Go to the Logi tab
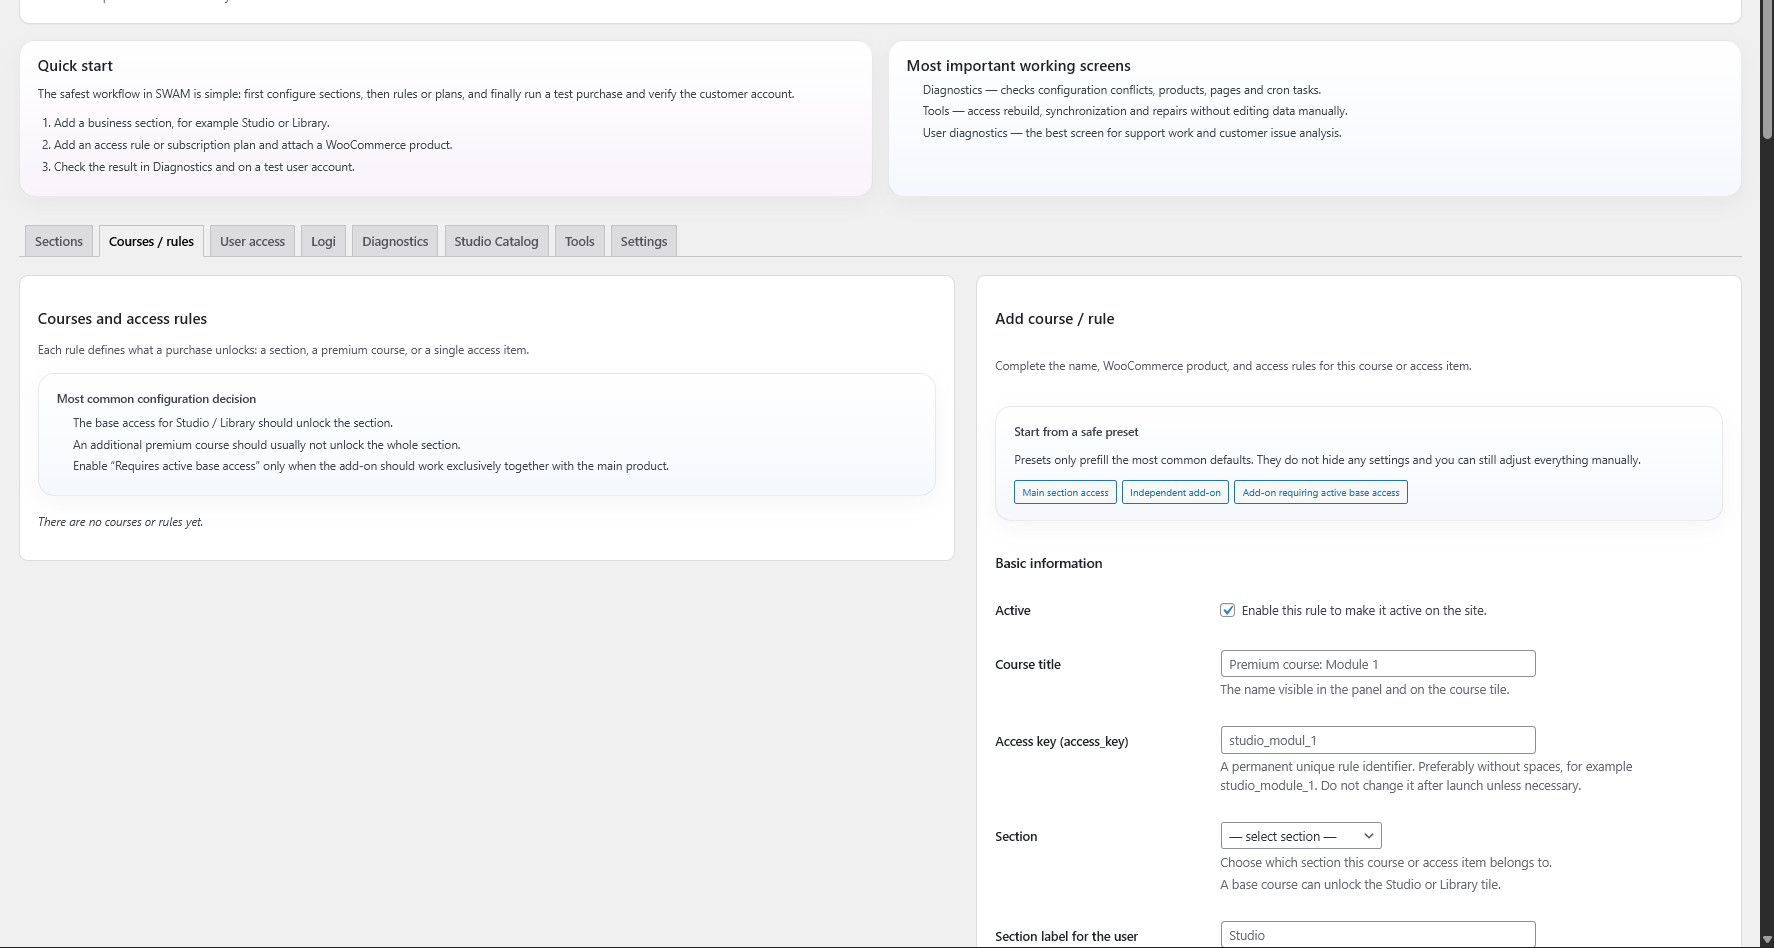This screenshot has width=1774, height=948. (323, 241)
